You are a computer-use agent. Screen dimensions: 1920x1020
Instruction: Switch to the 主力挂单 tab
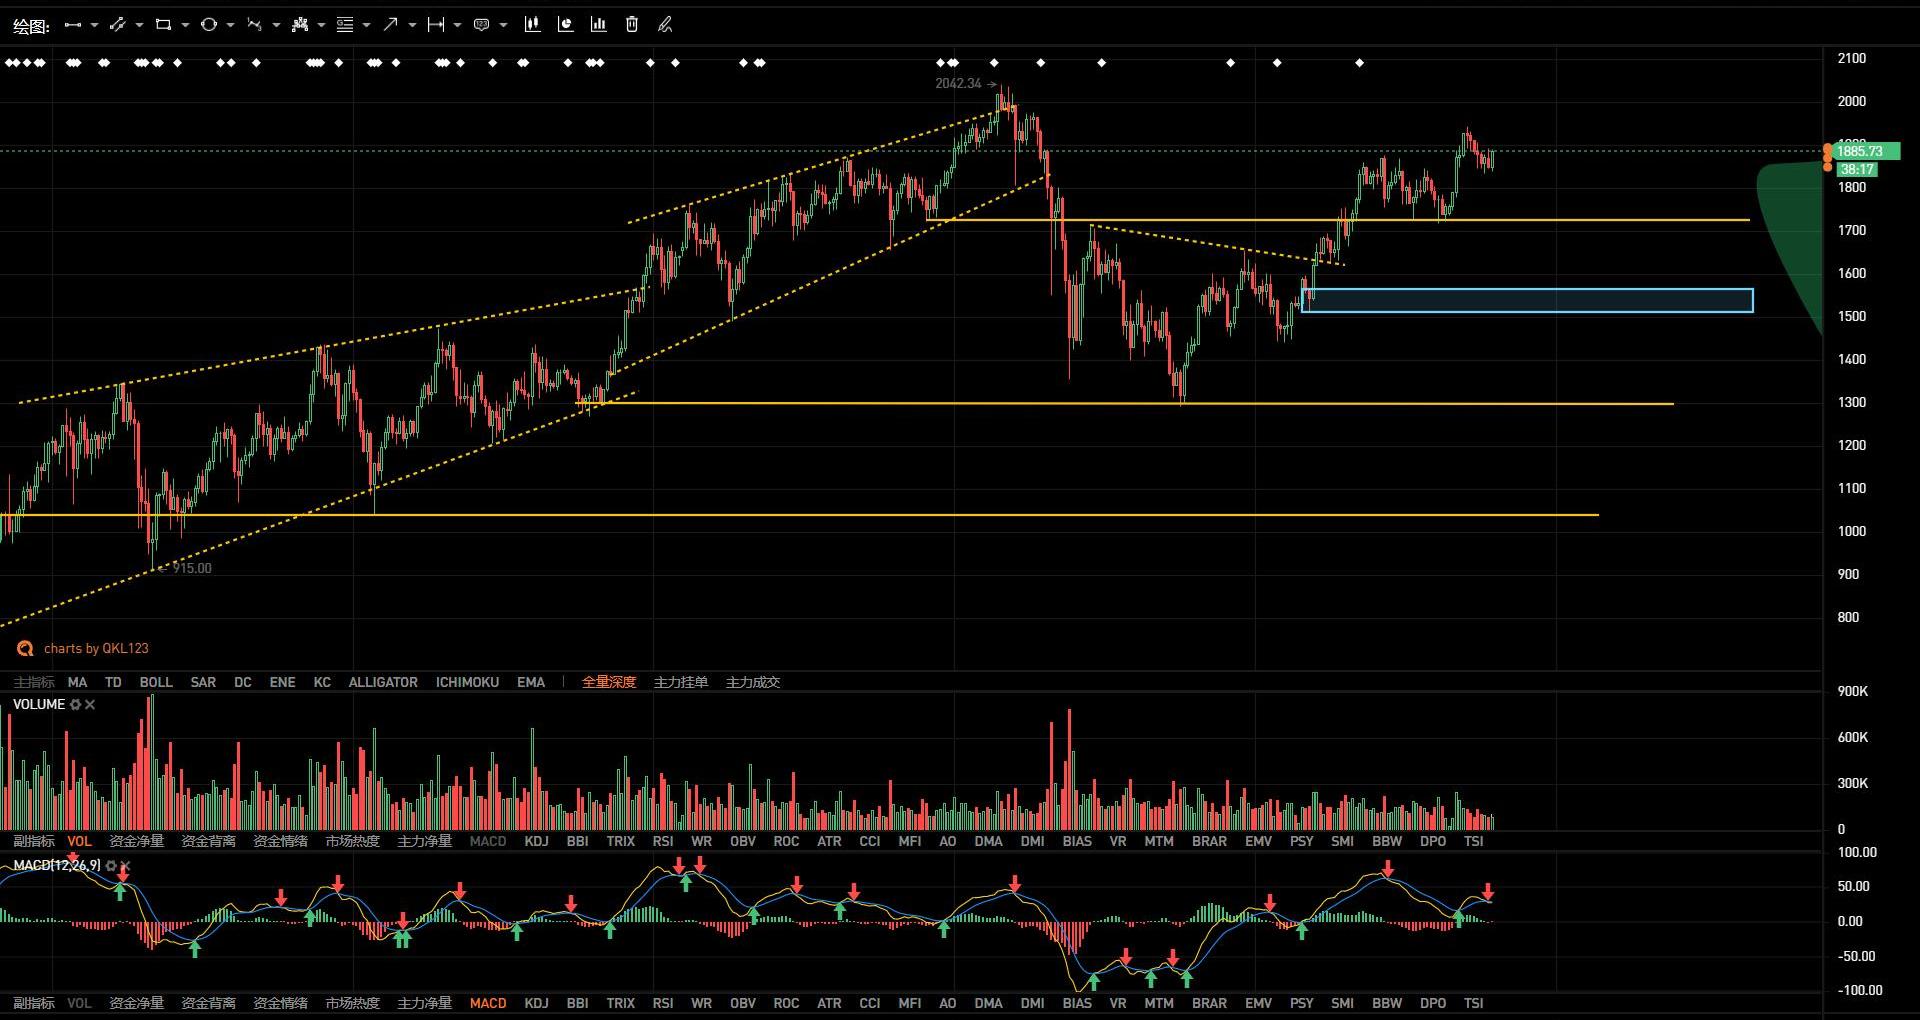681,682
